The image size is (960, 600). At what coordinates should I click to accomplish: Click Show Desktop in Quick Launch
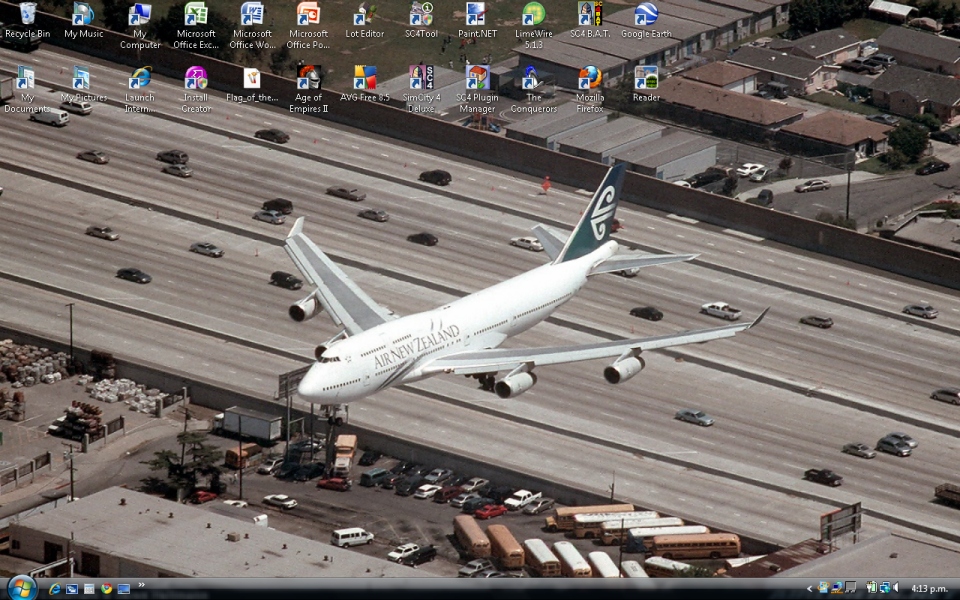point(72,589)
